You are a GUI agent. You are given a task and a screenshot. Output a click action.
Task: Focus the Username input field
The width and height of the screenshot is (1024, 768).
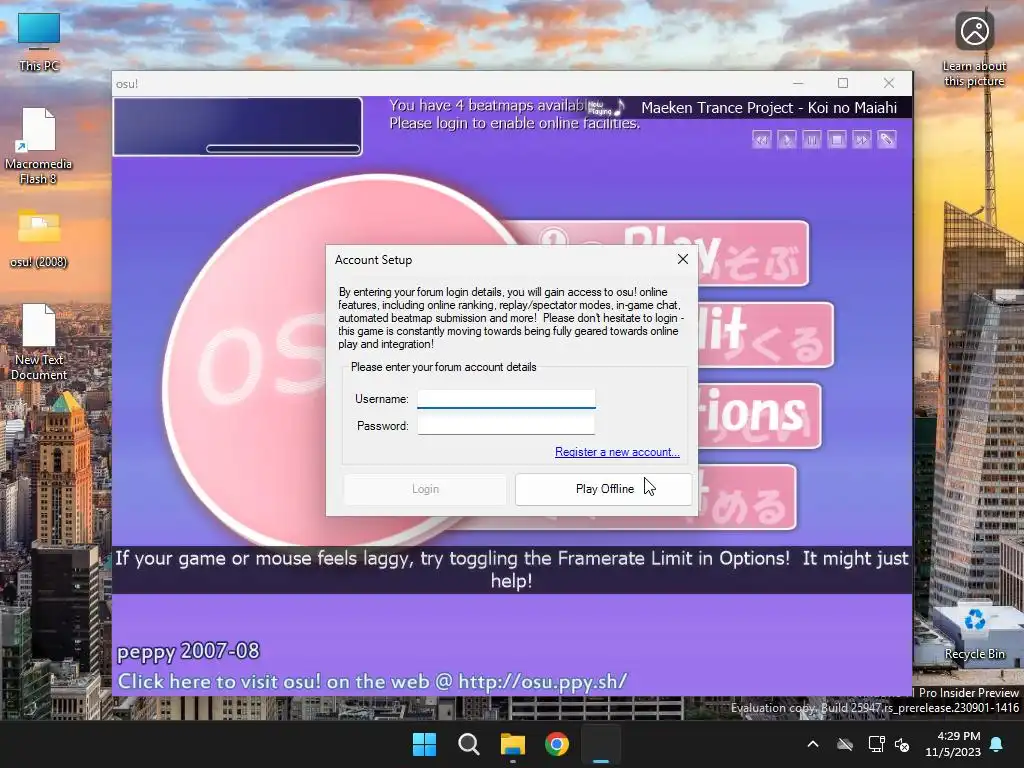pyautogui.click(x=506, y=398)
